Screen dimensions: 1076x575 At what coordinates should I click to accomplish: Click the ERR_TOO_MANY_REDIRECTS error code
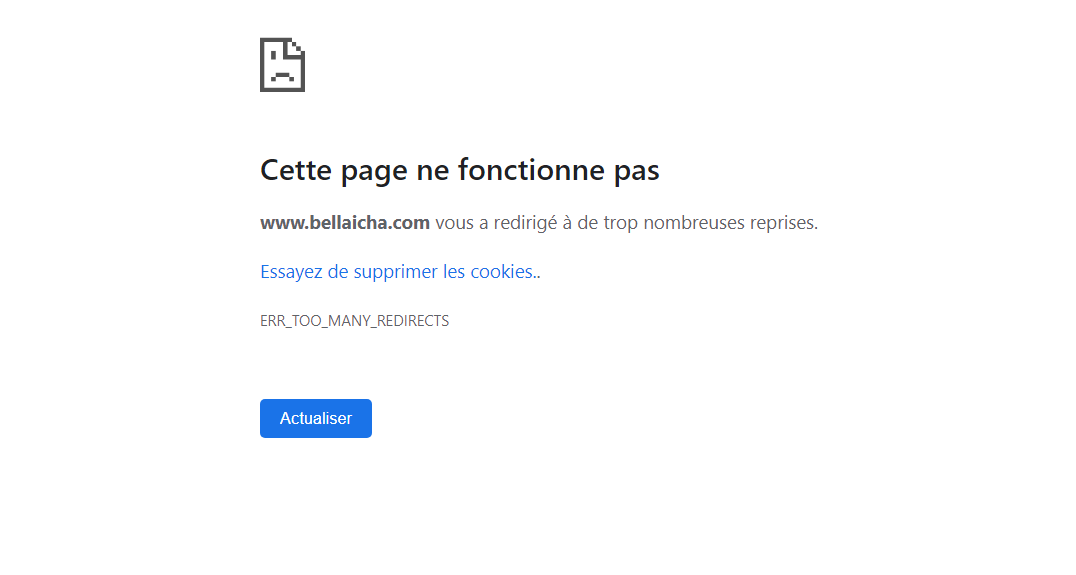pos(354,321)
